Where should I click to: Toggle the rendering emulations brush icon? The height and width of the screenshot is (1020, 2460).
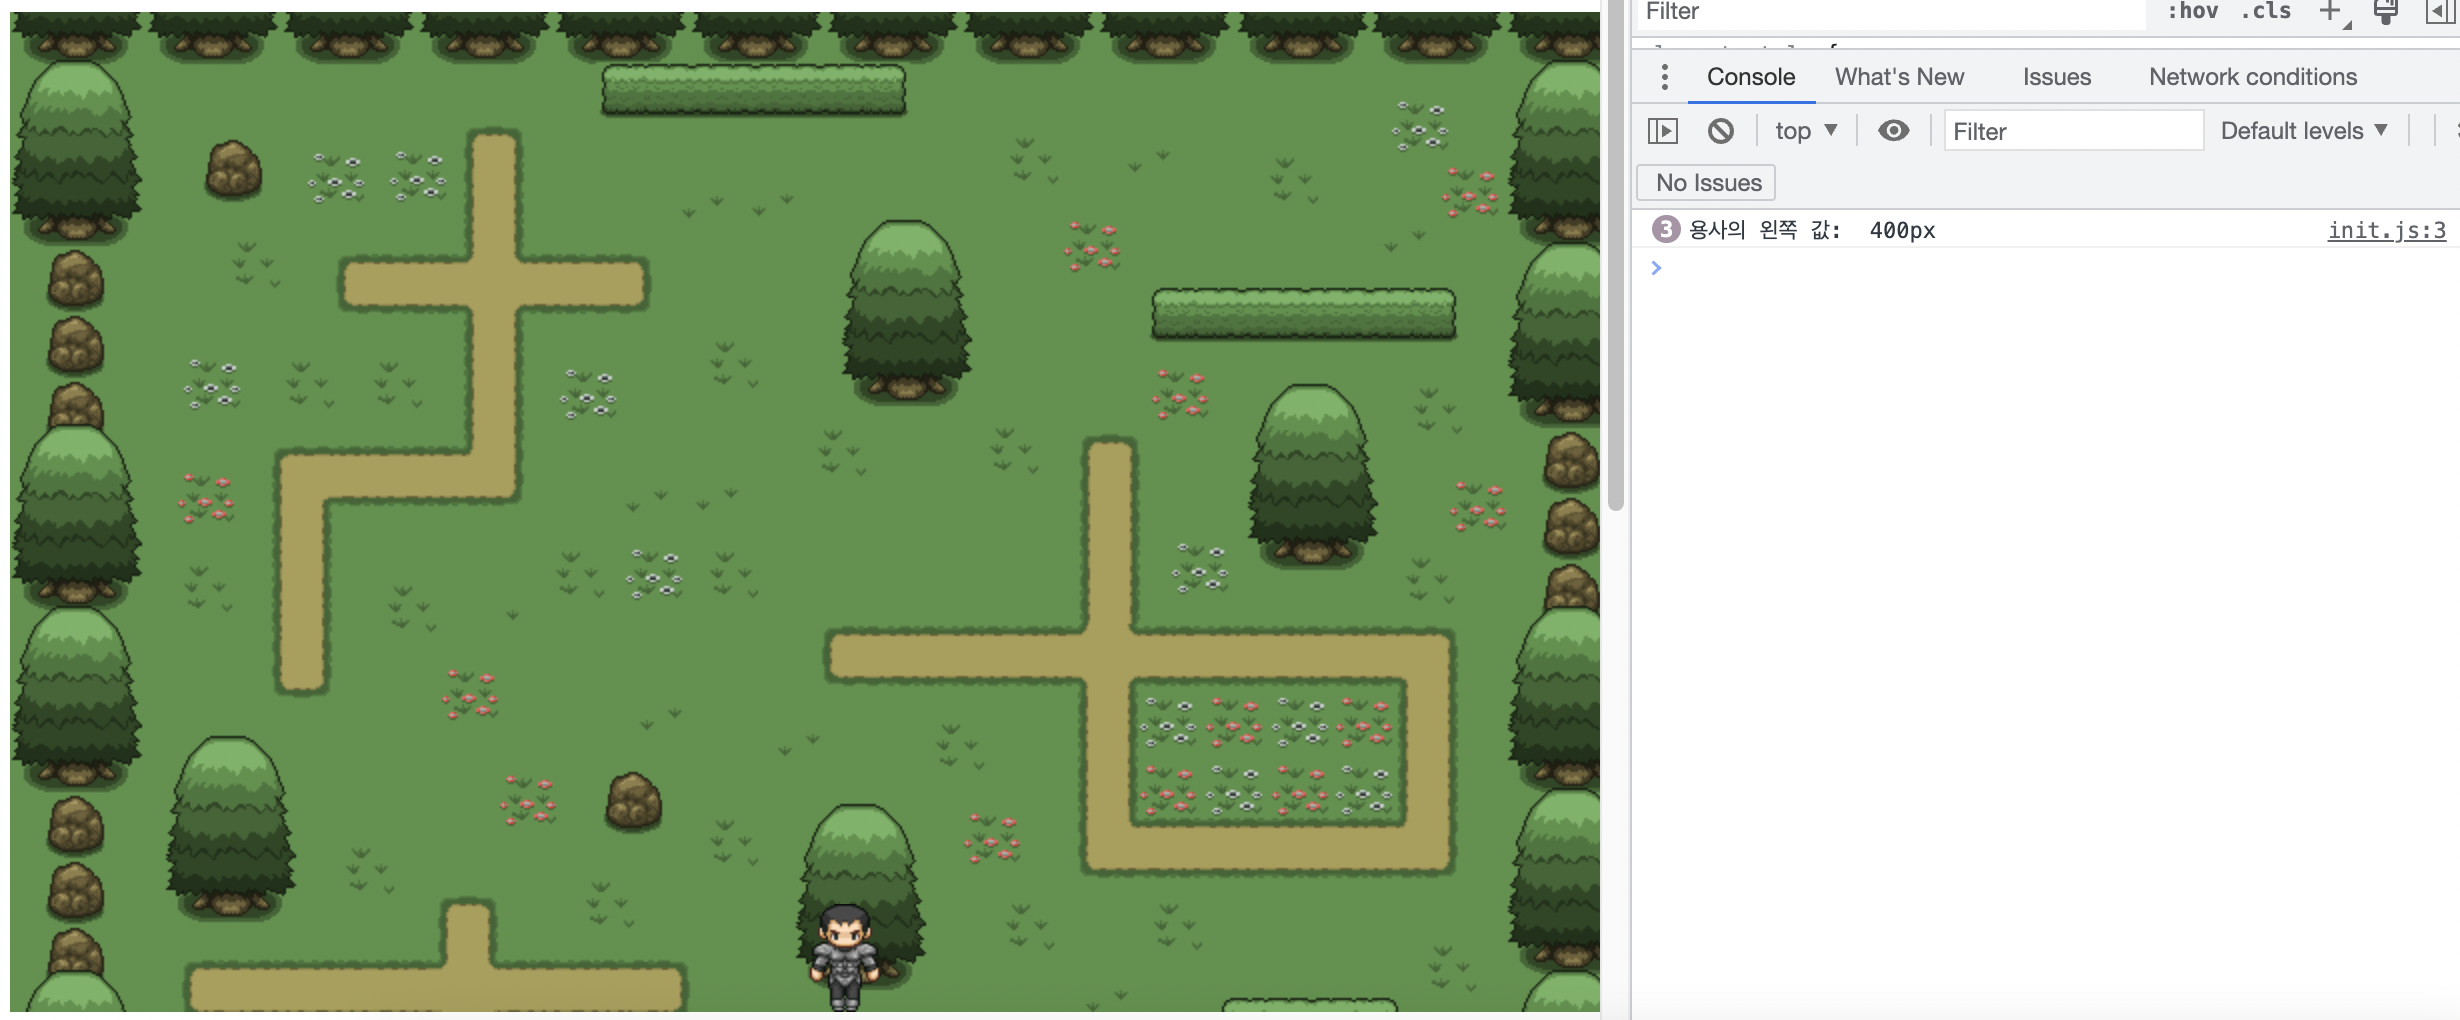pyautogui.click(x=2386, y=12)
